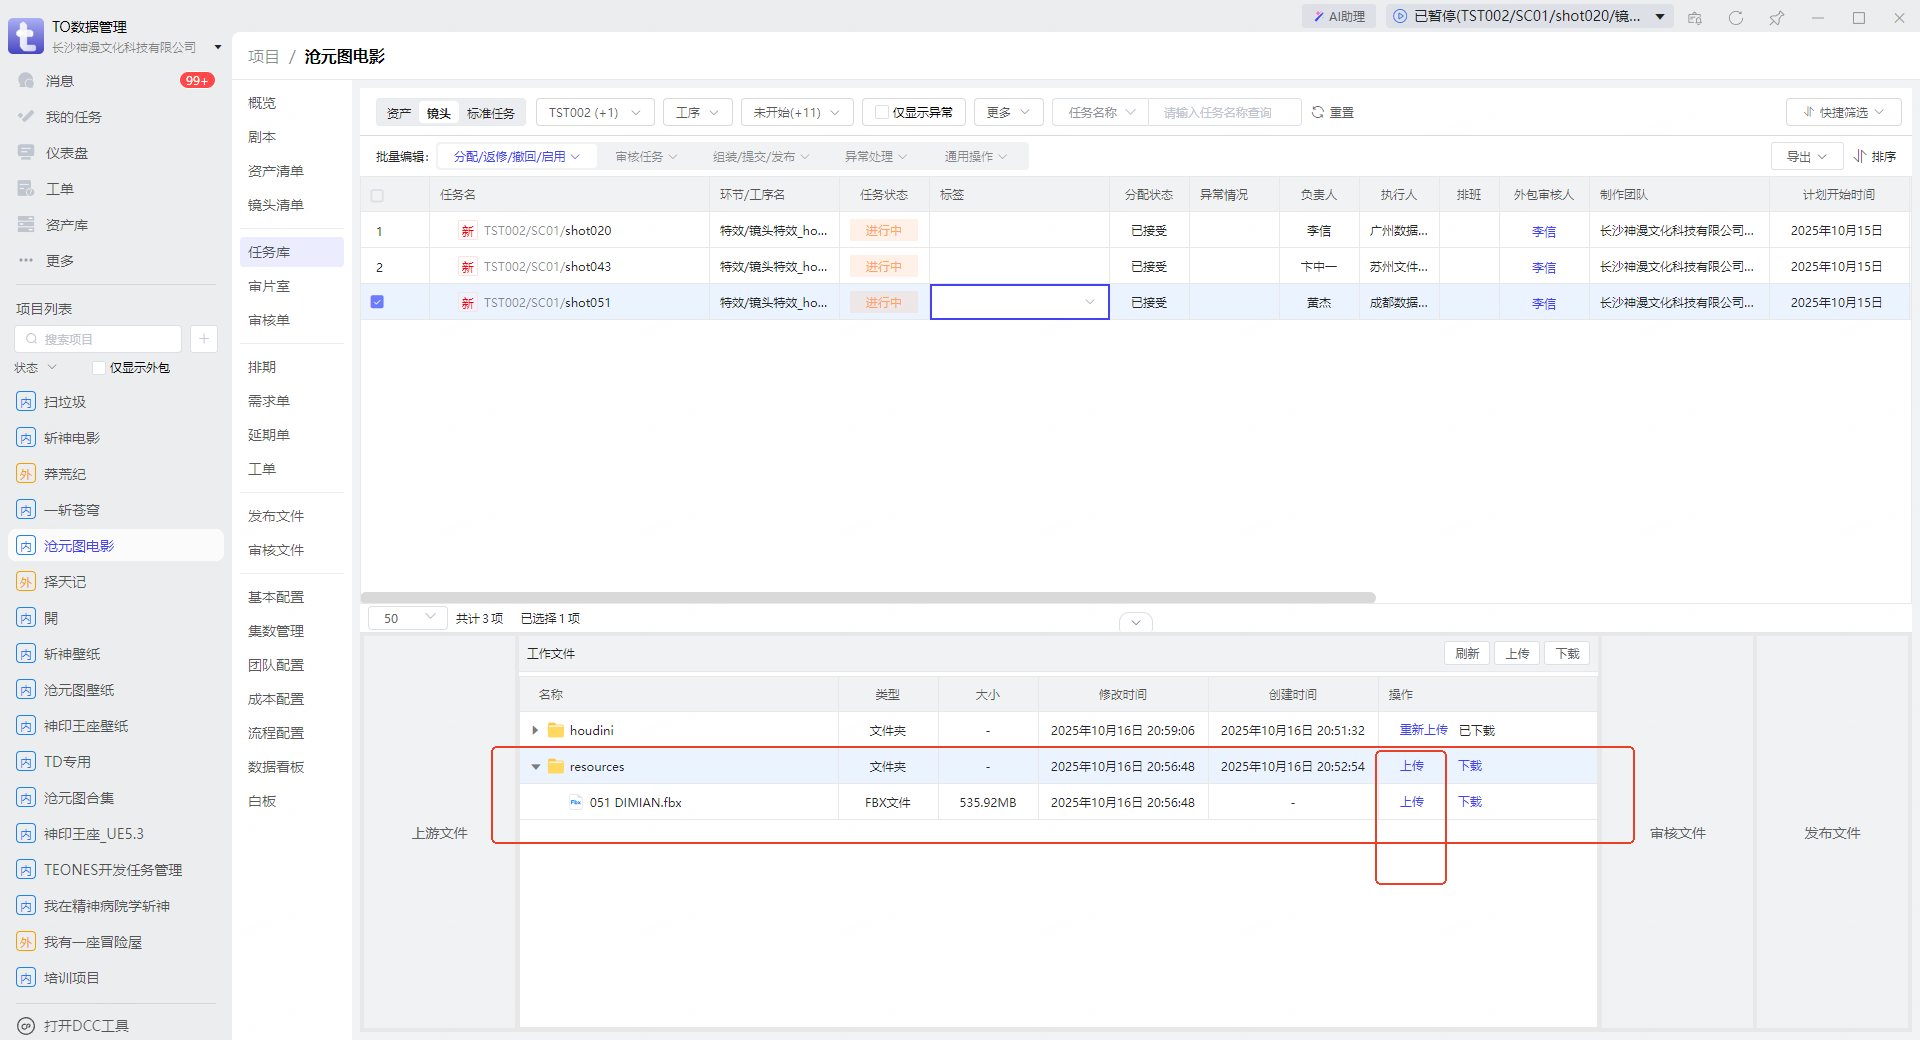Click the pin icon in title bar

click(x=1776, y=18)
